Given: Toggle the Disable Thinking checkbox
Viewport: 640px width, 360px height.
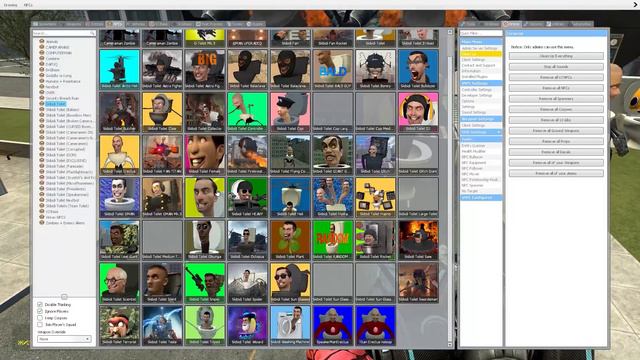Looking at the screenshot, I should 40,304.
